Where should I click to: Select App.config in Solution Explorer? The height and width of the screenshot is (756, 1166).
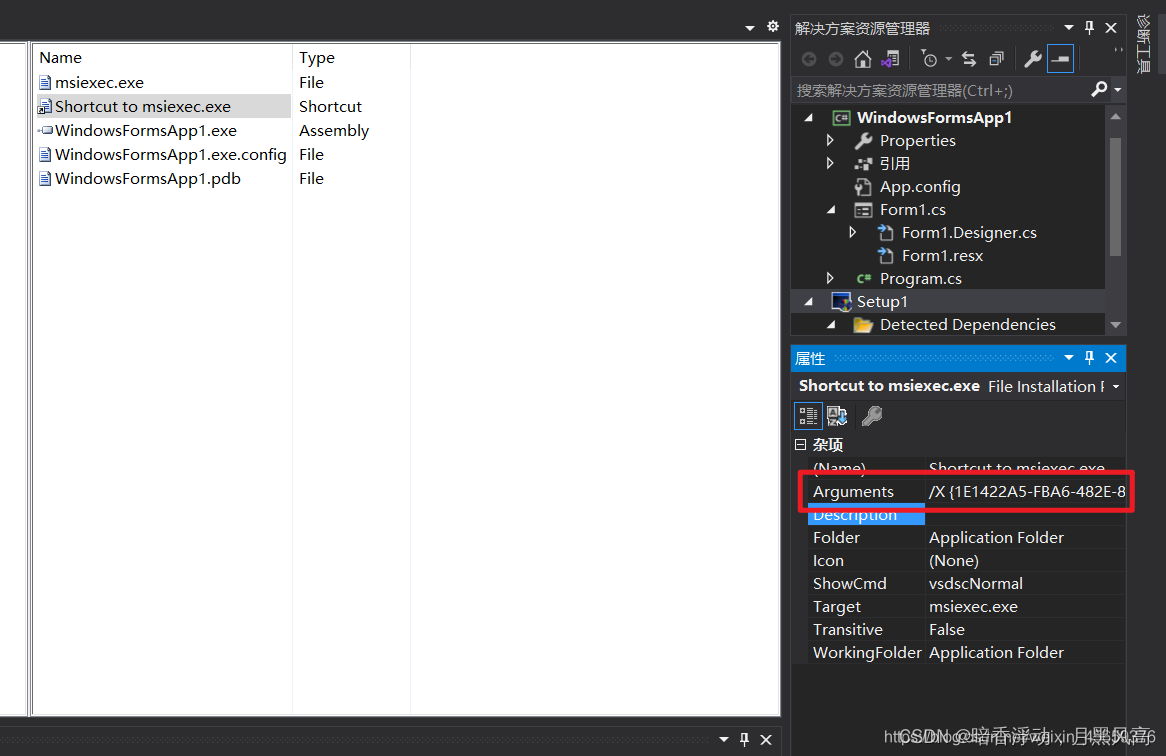[x=920, y=187]
